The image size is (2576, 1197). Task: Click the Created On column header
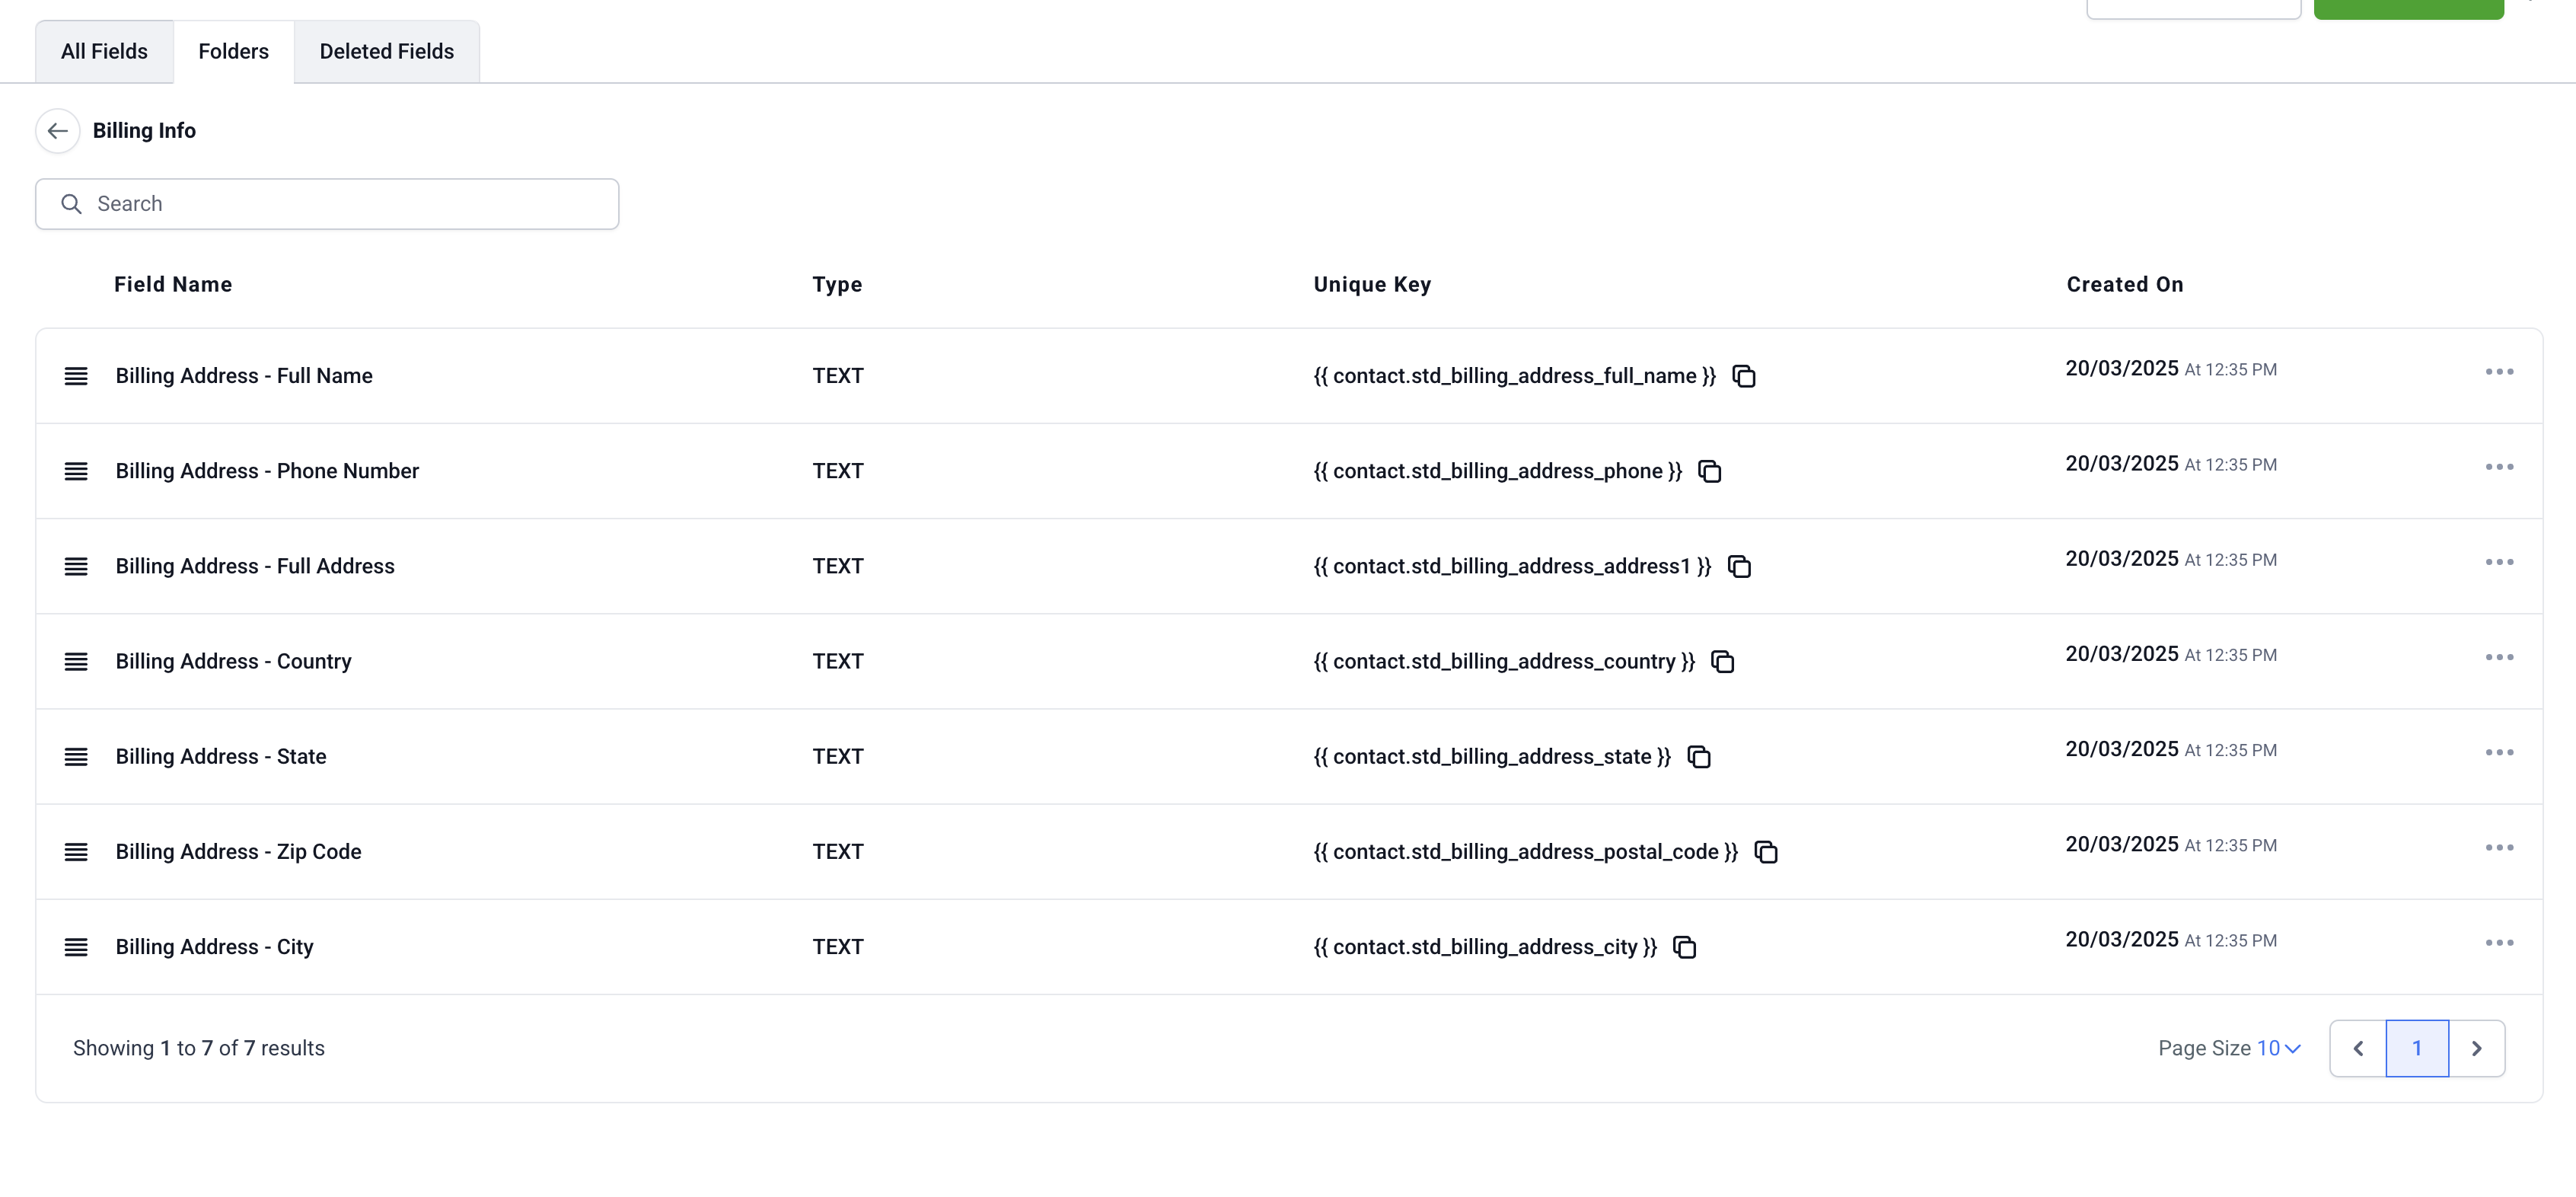click(x=2125, y=284)
